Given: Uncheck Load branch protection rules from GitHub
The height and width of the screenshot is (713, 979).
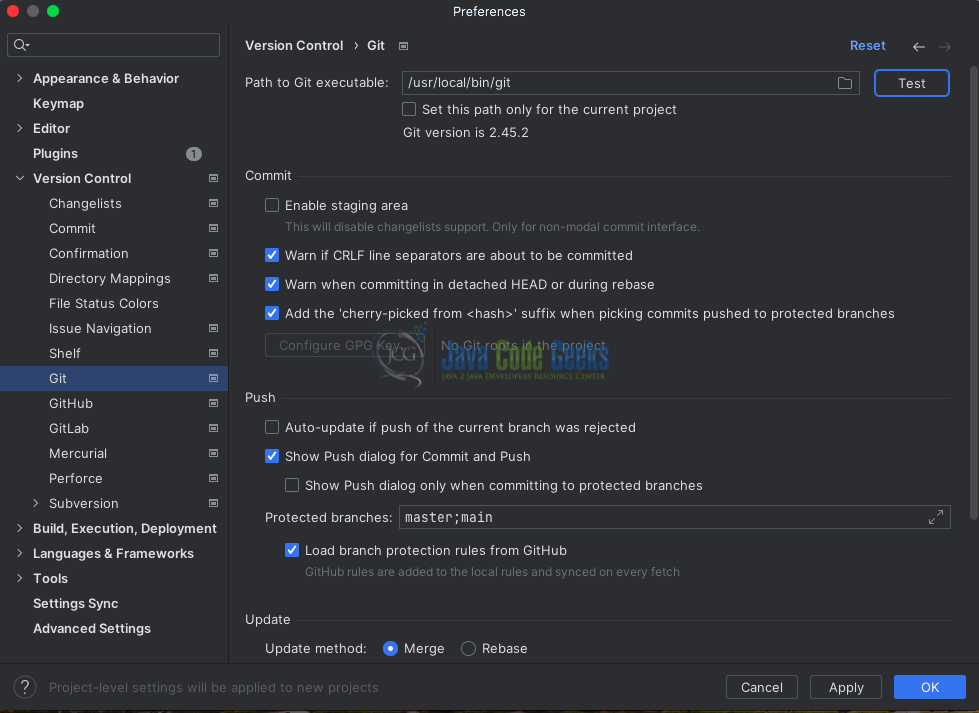Looking at the screenshot, I should pos(292,550).
